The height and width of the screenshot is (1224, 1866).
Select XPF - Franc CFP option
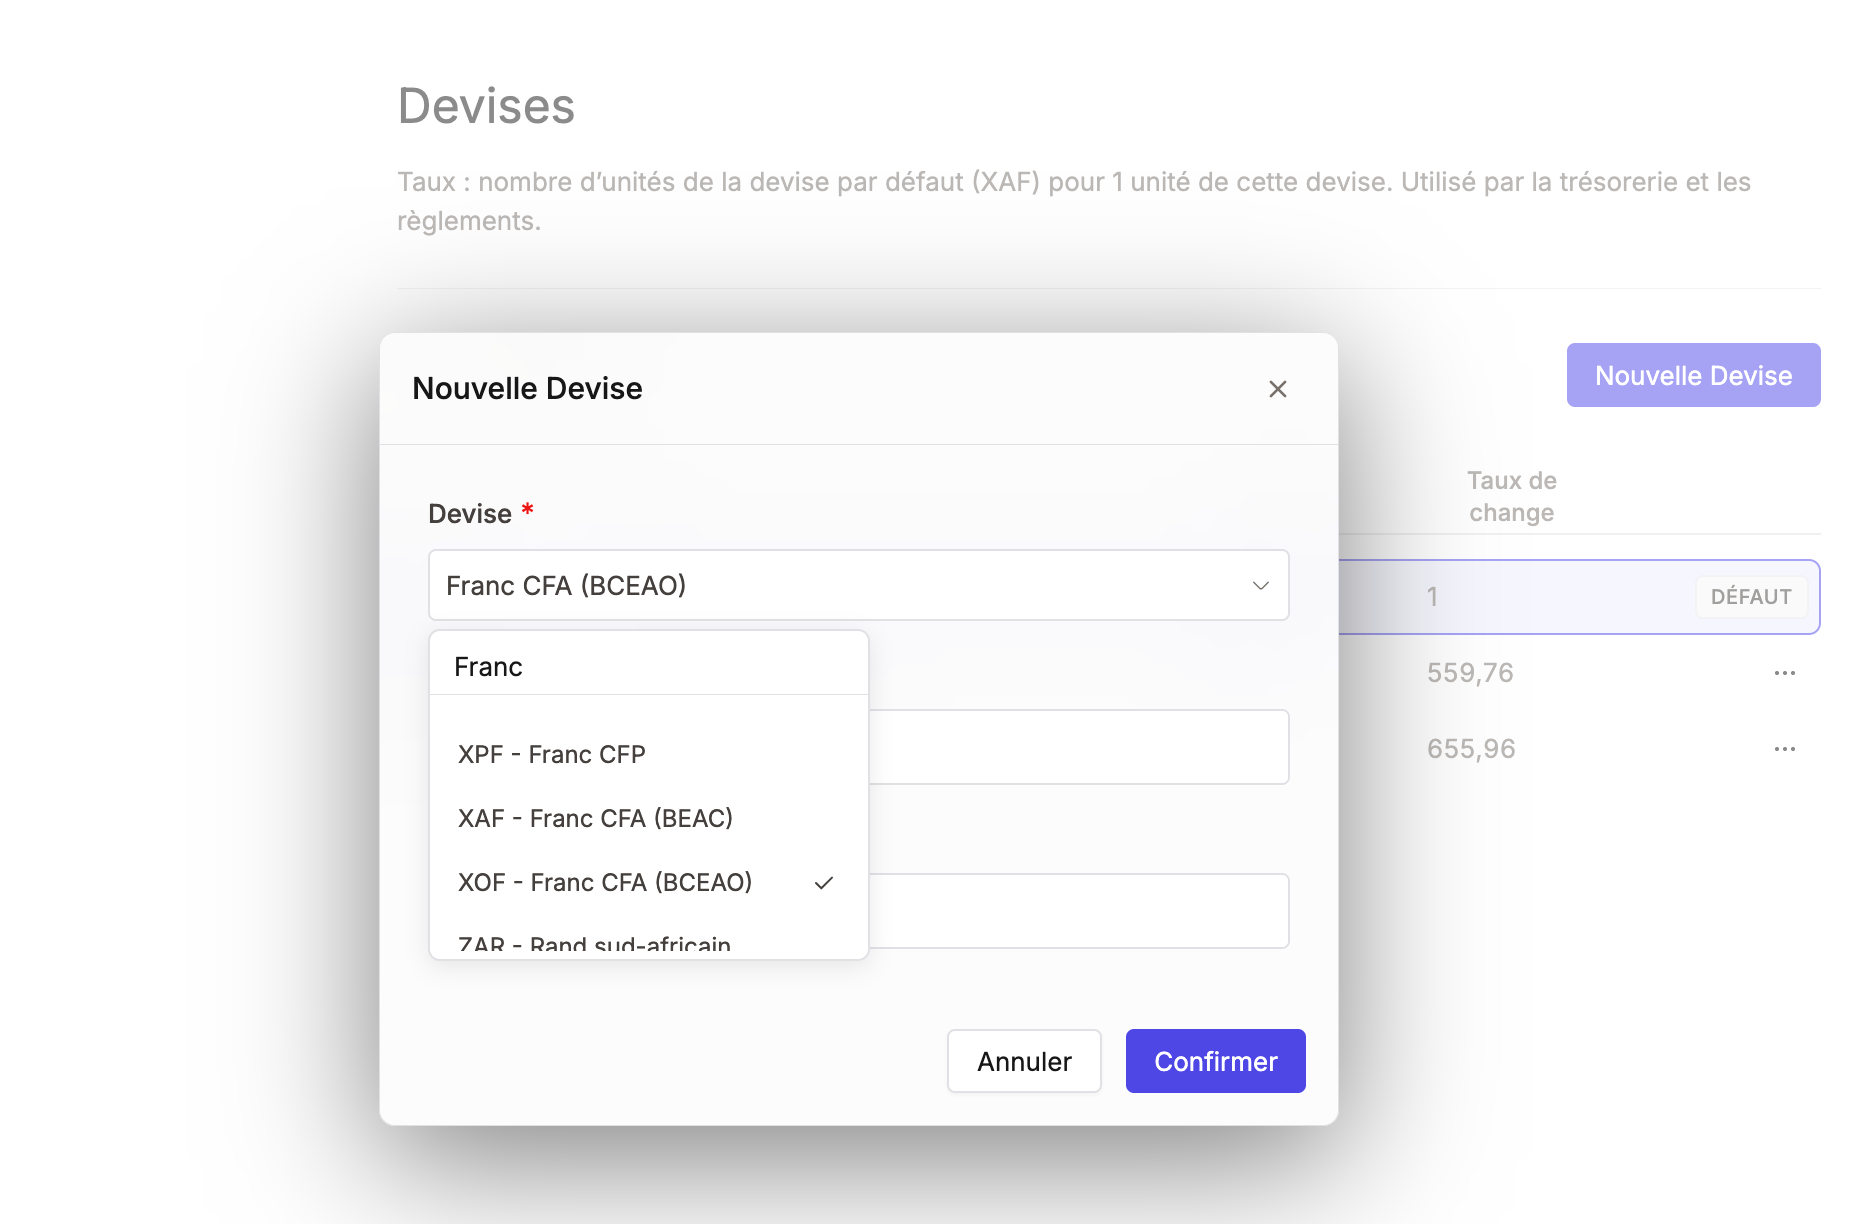point(551,755)
